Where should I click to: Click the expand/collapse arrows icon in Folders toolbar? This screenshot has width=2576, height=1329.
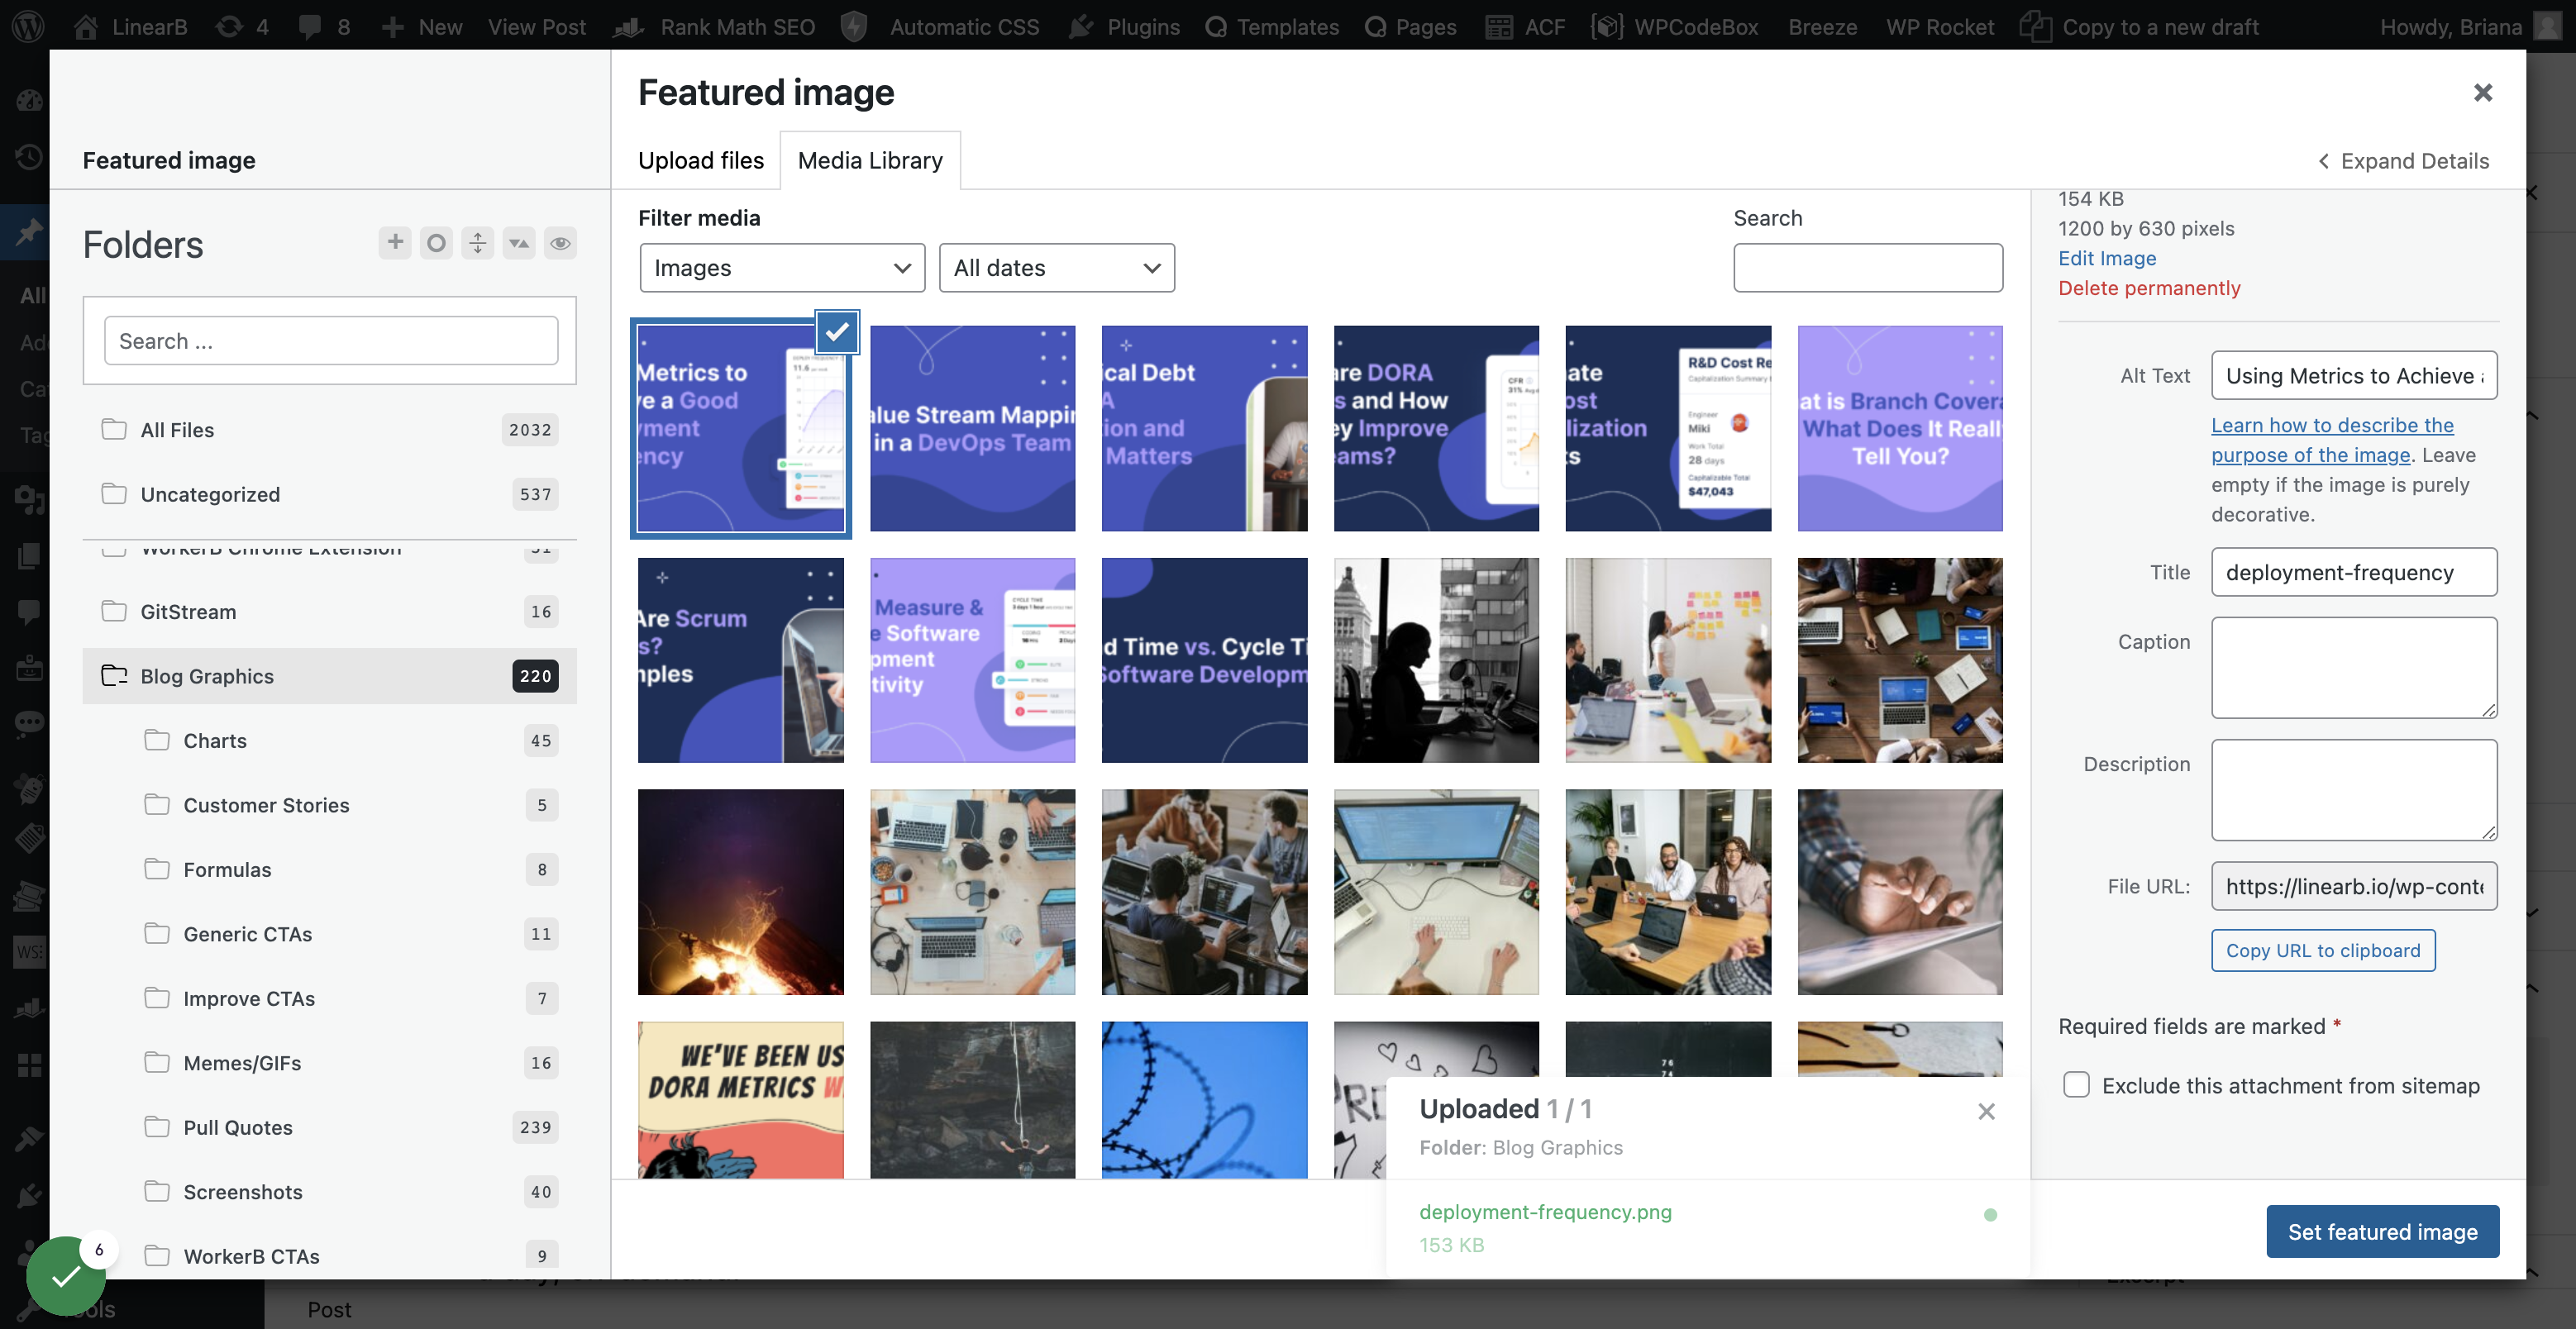pyautogui.click(x=478, y=242)
